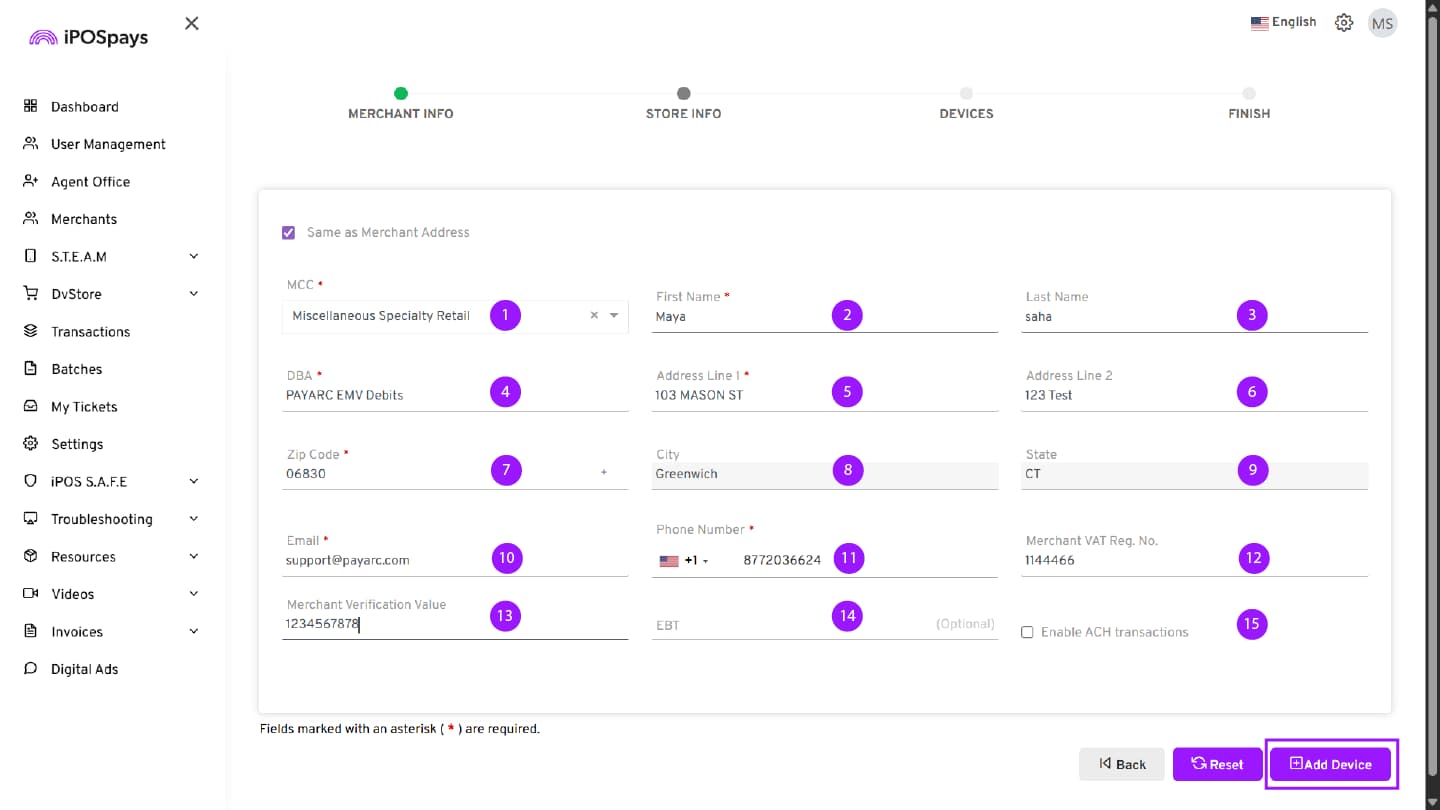1440x810 pixels.
Task: Expand the Troubleshooting sidebar section
Action: click(x=193, y=519)
